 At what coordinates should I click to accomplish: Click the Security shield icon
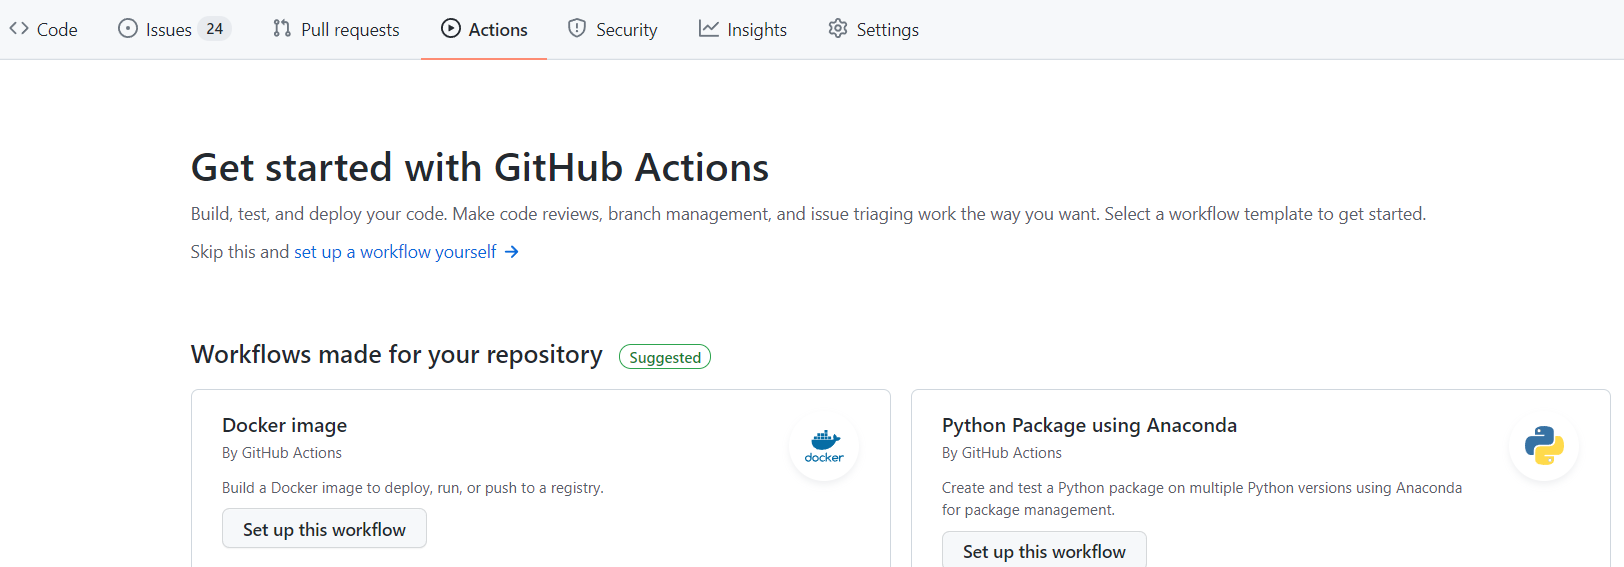click(x=577, y=29)
